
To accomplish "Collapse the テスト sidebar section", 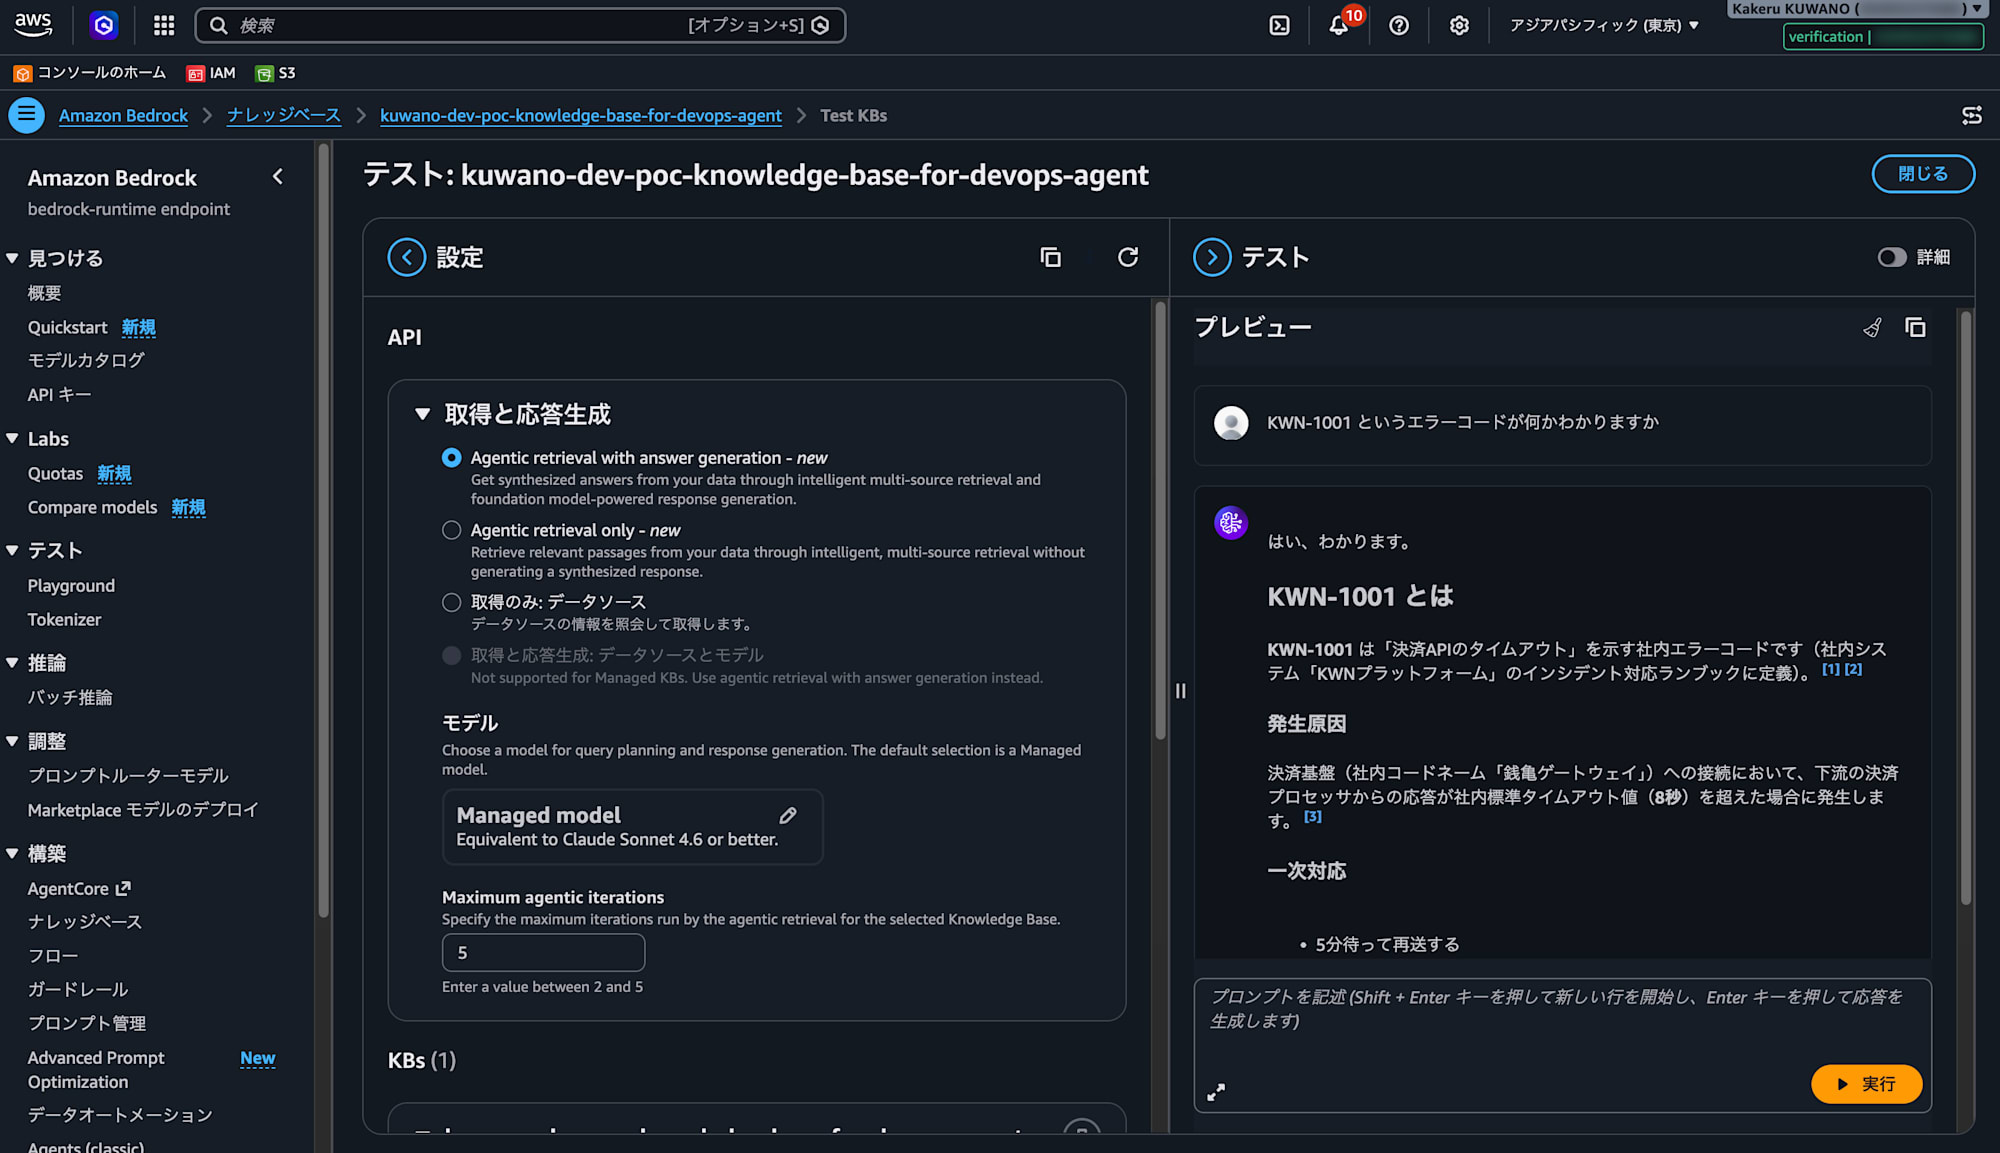I will pyautogui.click(x=12, y=550).
